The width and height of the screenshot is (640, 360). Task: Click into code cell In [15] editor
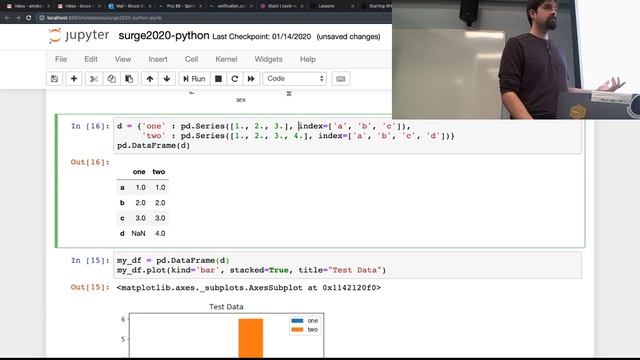click(347, 265)
